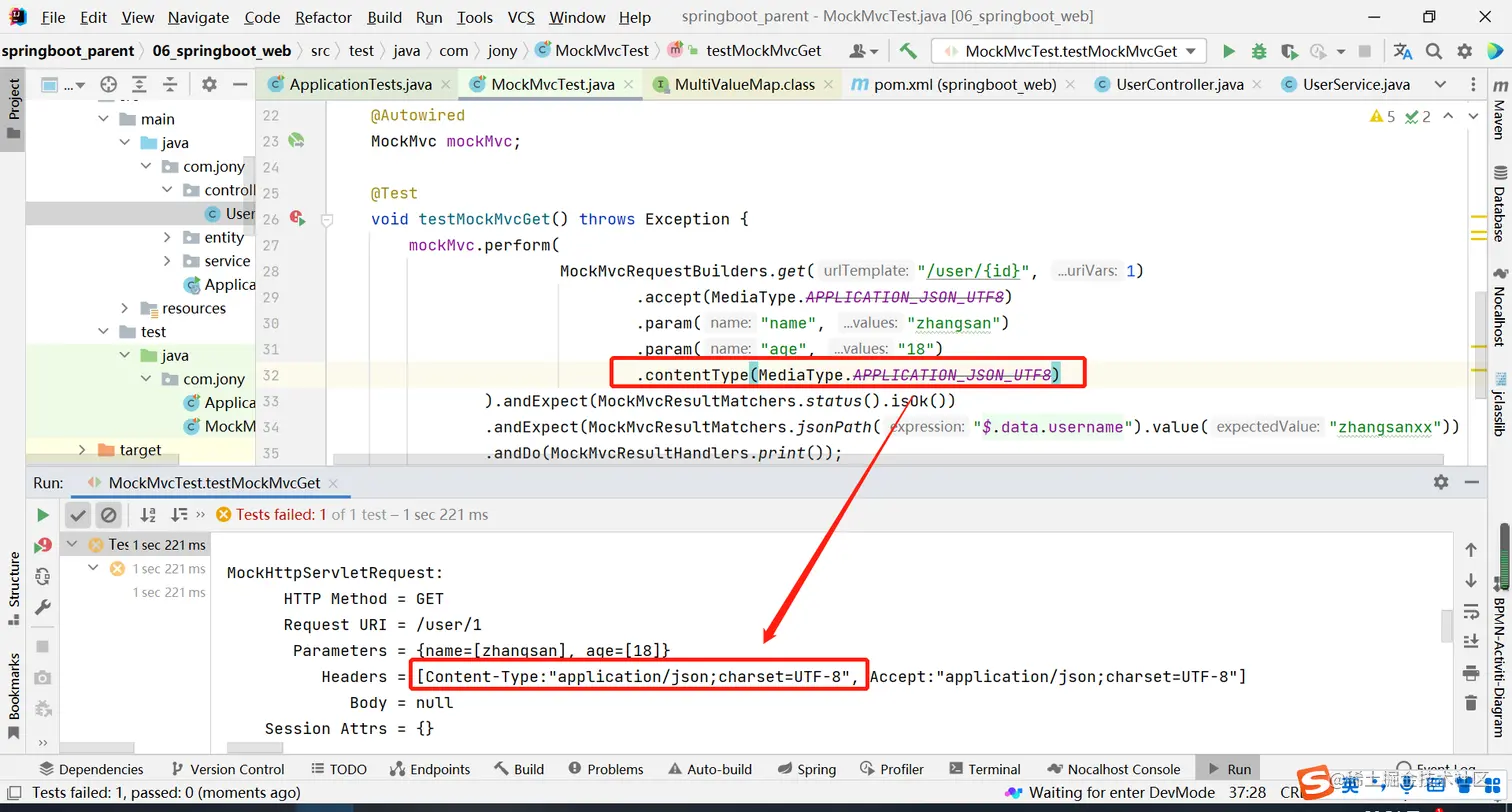Close the MockMvcTest.java editor tab
The width and height of the screenshot is (1512, 812).
[628, 85]
